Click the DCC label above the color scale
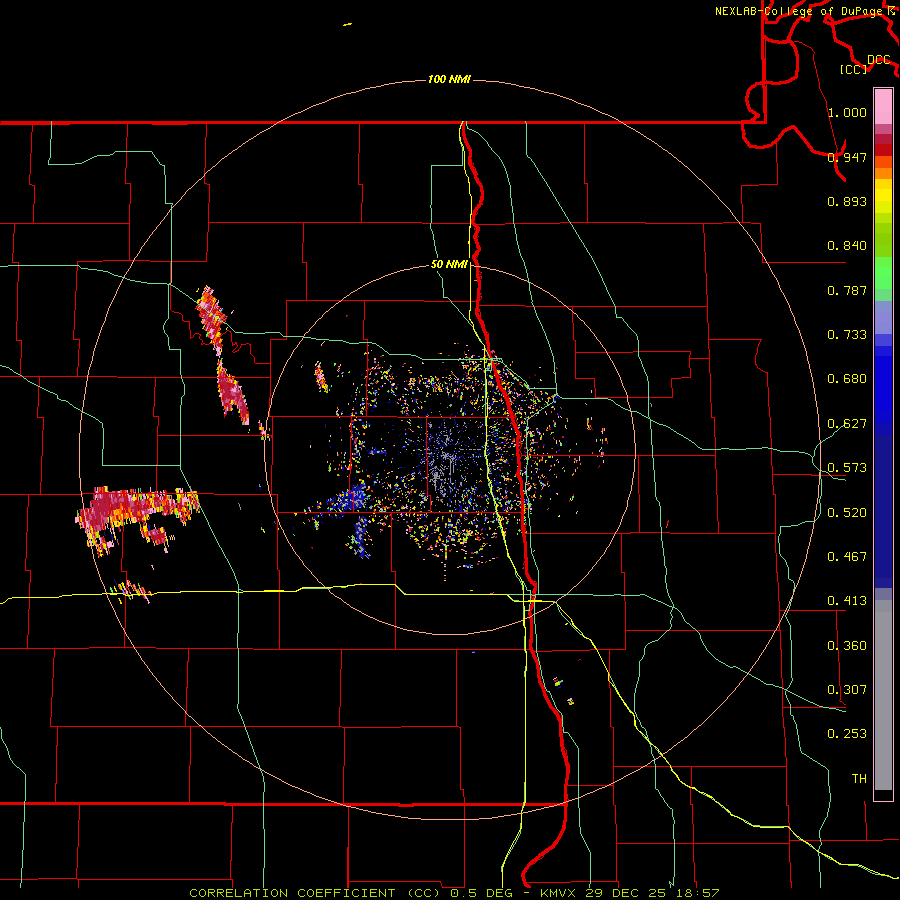The image size is (900, 900). (878, 60)
